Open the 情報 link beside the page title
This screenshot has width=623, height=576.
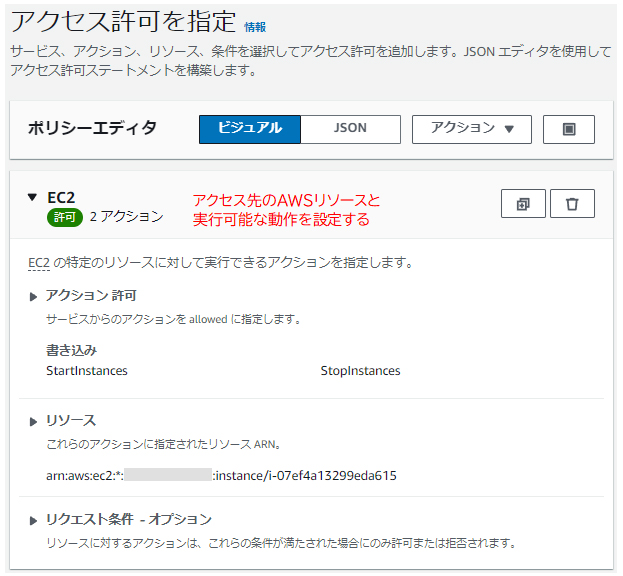(x=255, y=27)
